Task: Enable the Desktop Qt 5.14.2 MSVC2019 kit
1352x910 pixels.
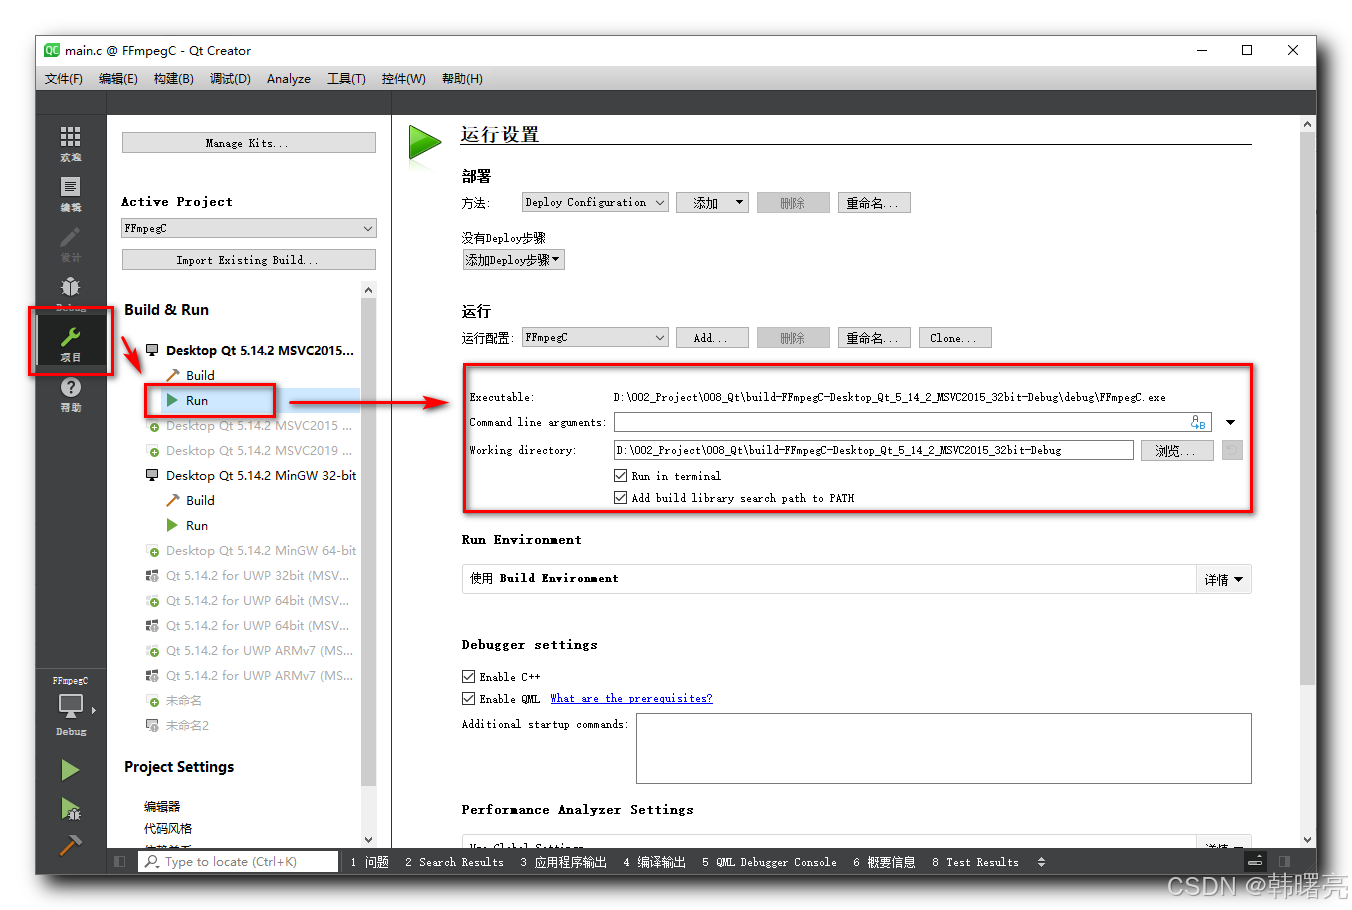Action: (x=250, y=450)
